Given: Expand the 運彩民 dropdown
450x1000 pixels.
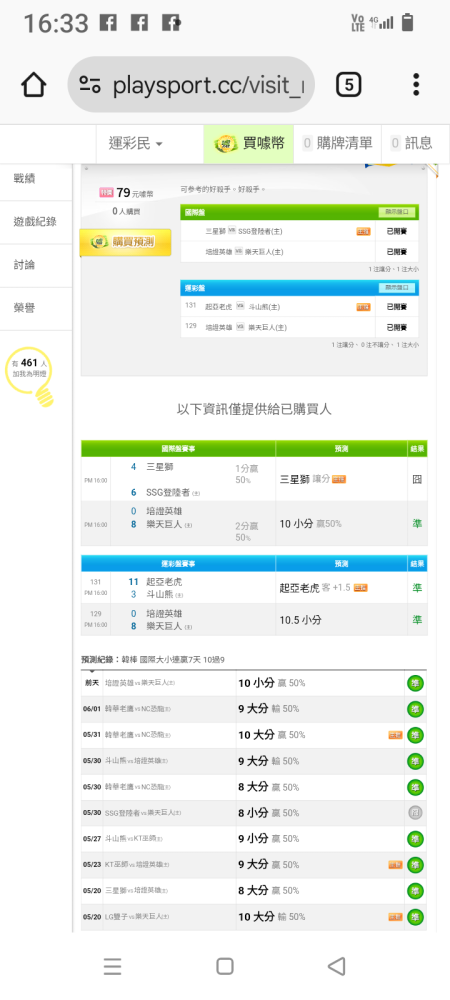Looking at the screenshot, I should click(135, 143).
